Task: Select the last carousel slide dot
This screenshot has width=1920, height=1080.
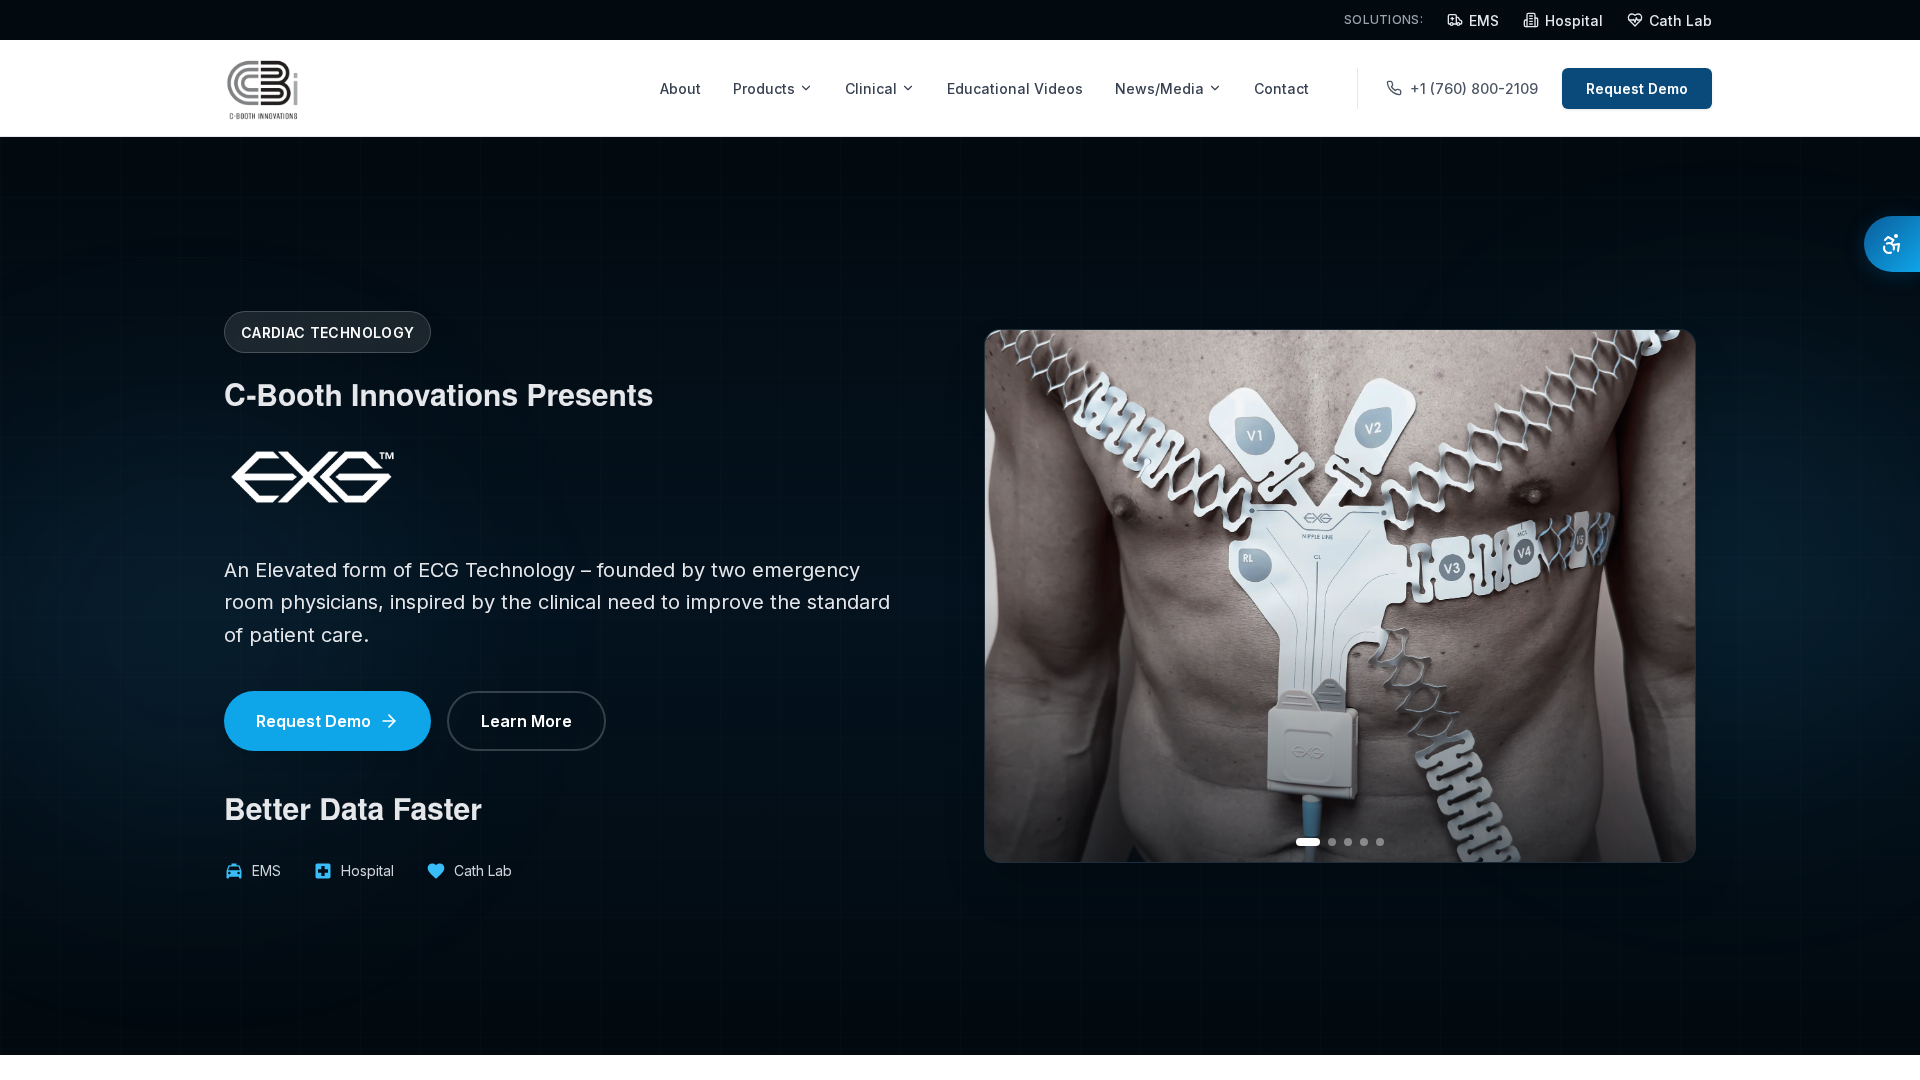Action: coord(1380,842)
